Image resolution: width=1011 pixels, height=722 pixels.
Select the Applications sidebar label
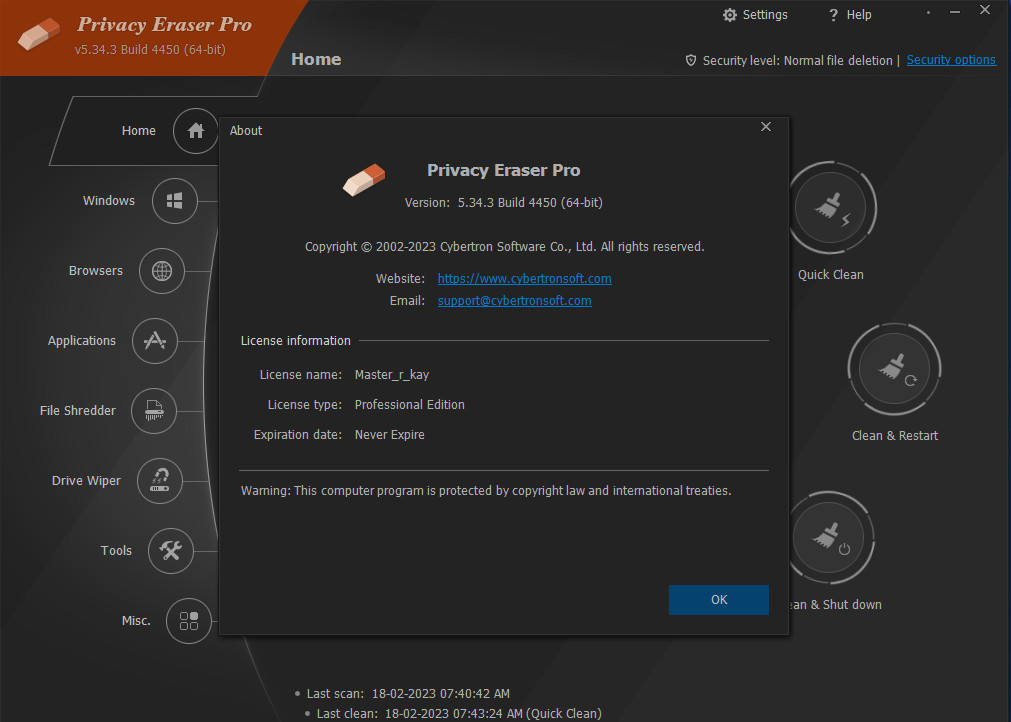tap(82, 341)
